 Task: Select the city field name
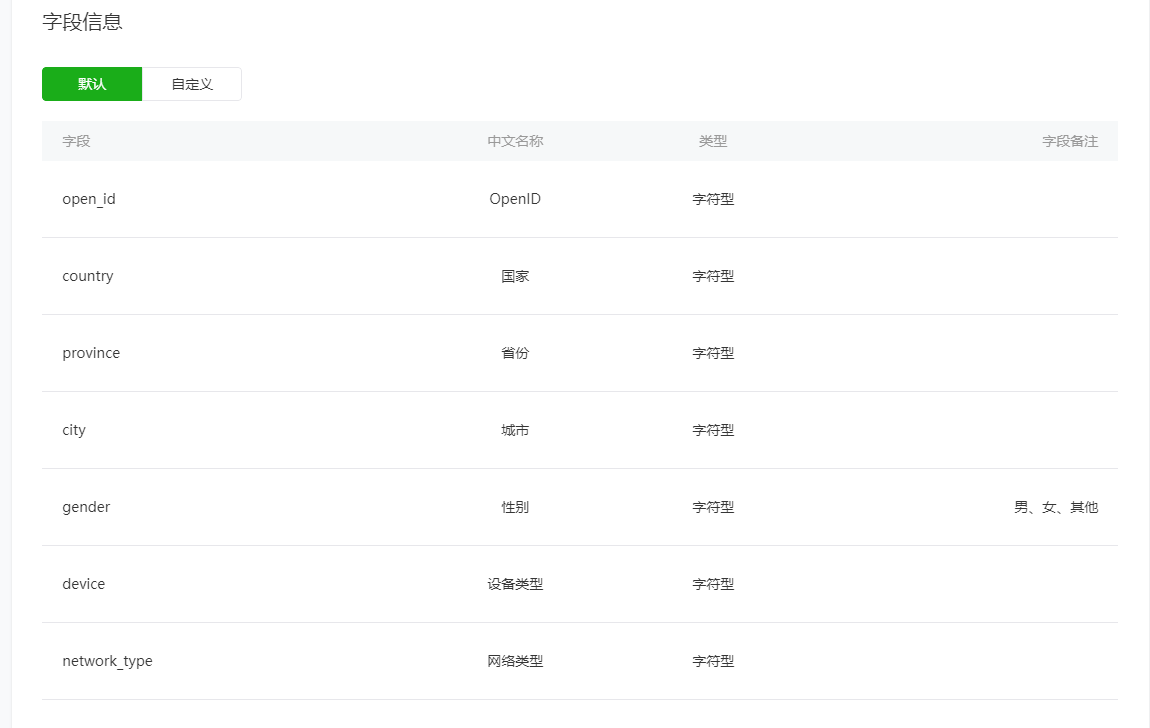pos(74,430)
